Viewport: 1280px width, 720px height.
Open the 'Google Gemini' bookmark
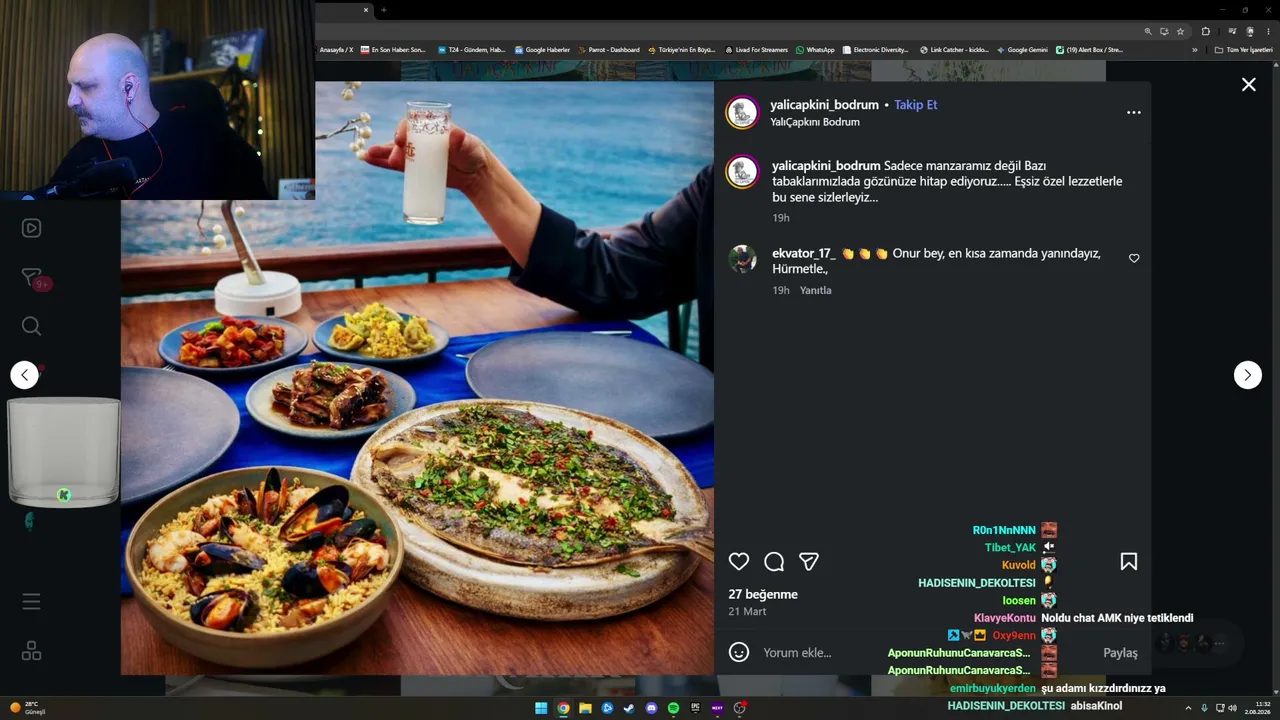1022,50
